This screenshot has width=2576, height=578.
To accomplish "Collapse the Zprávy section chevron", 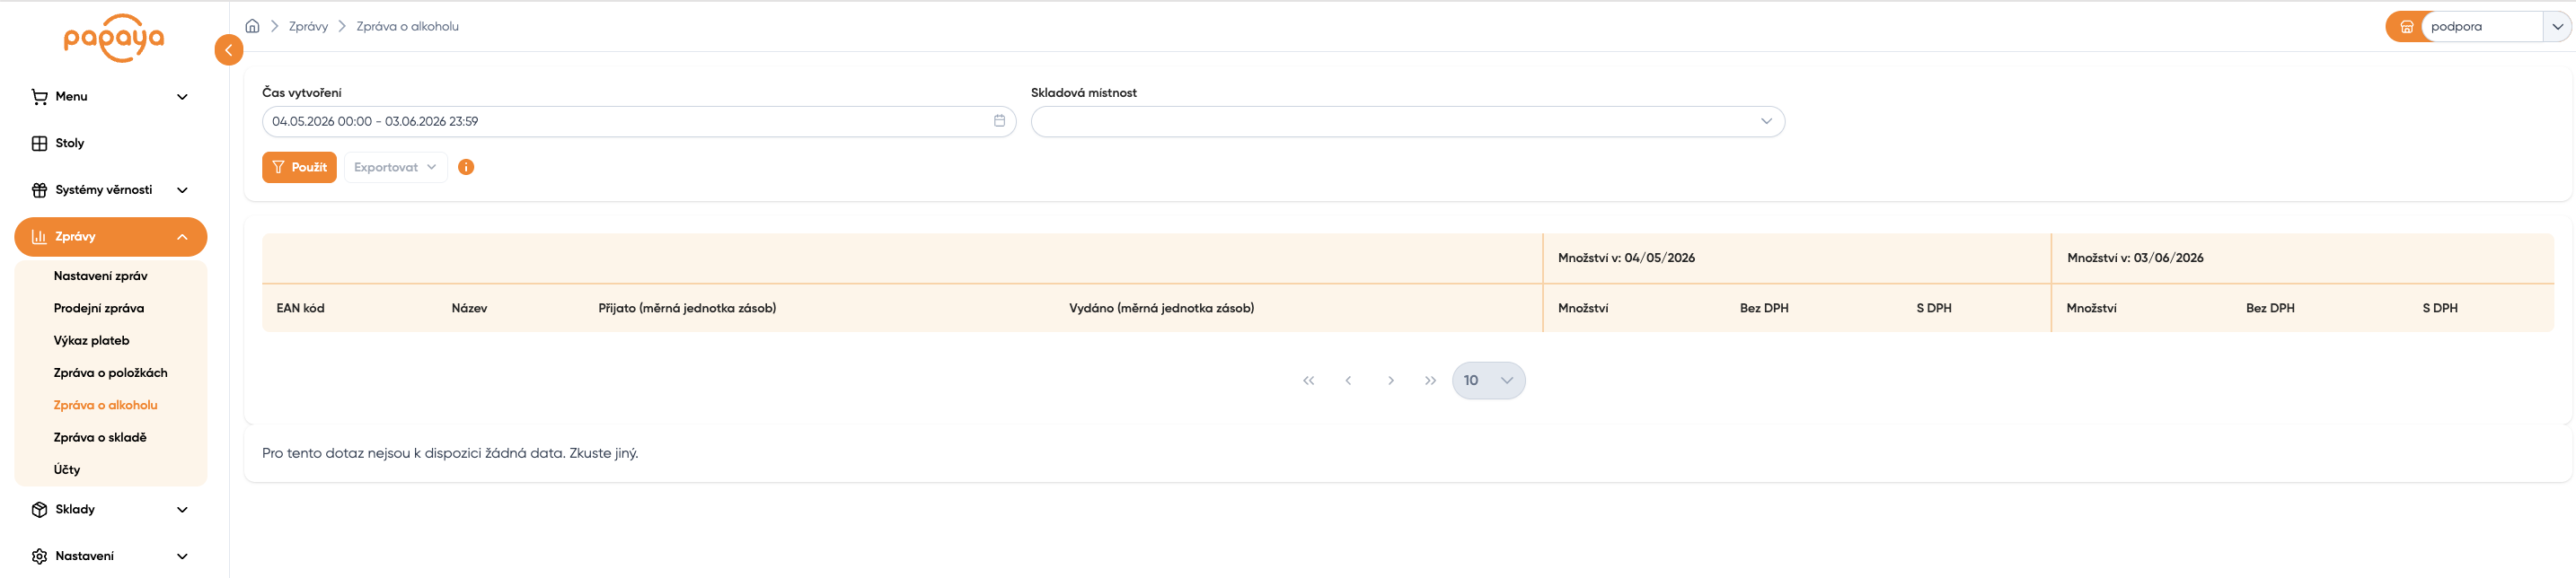I will point(182,237).
